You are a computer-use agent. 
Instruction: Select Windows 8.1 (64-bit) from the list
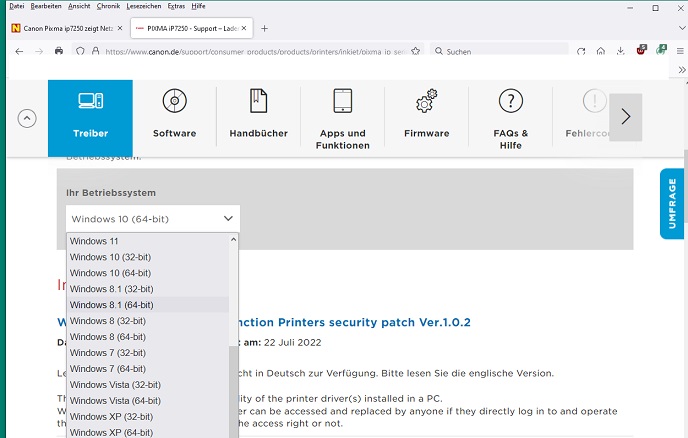(111, 304)
